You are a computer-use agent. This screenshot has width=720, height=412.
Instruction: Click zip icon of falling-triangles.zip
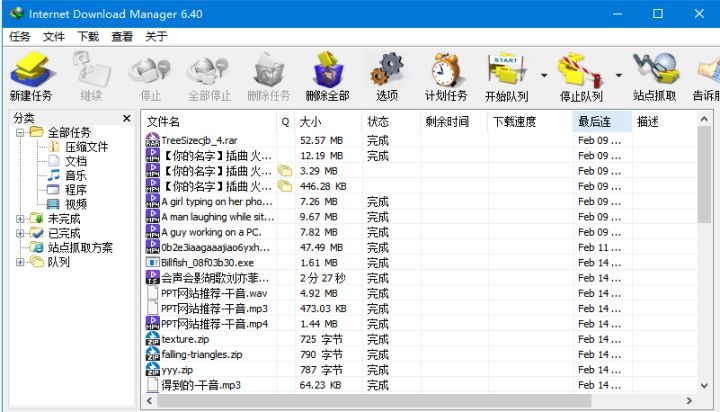152,354
